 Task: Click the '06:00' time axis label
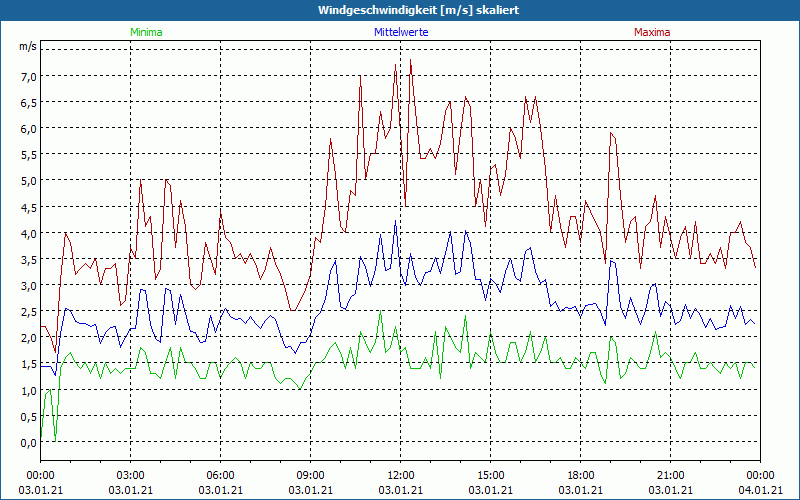tap(220, 476)
